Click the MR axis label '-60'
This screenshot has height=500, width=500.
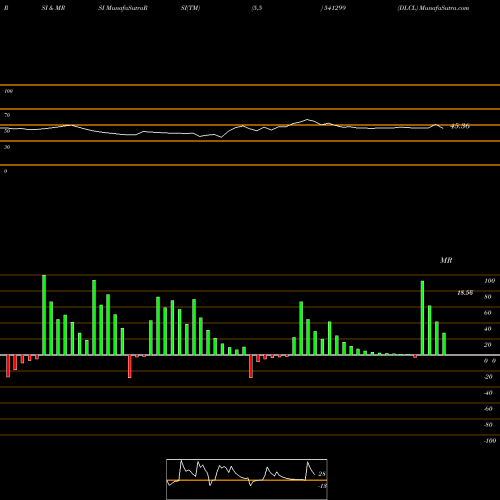click(488, 409)
